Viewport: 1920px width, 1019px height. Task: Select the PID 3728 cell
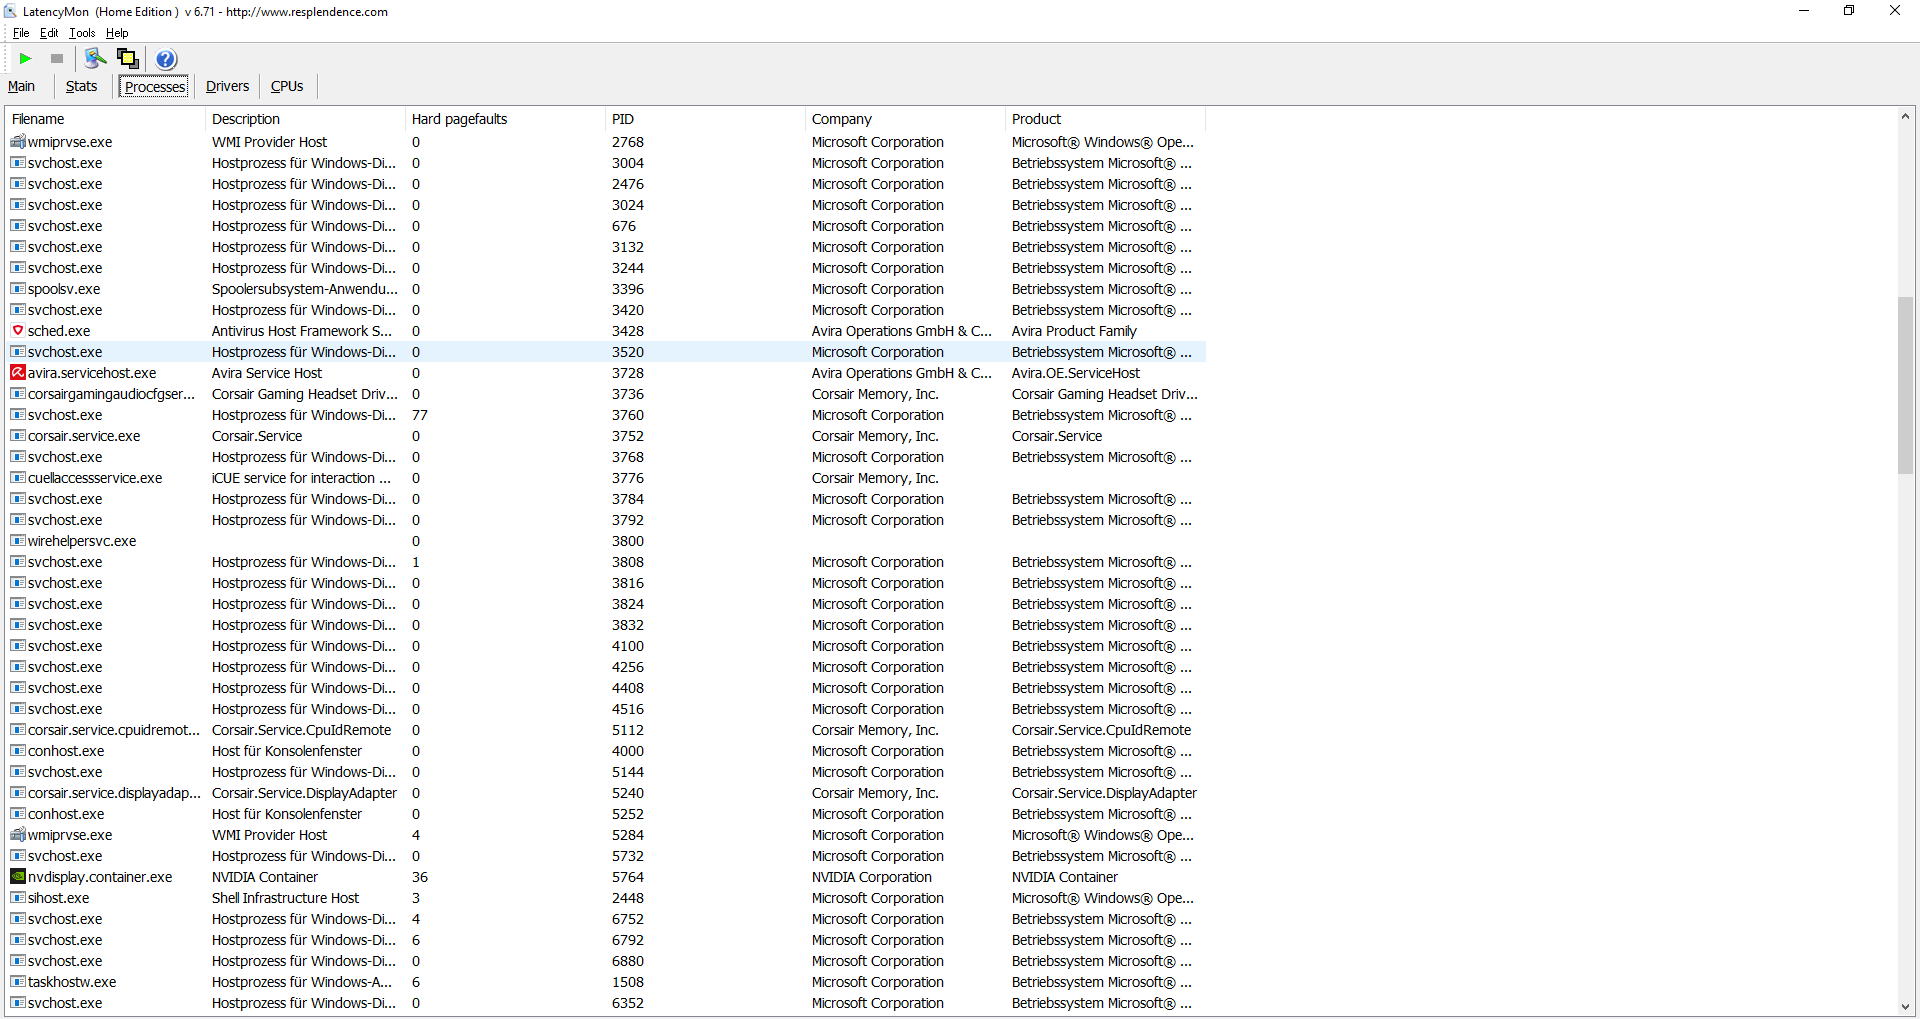pos(628,373)
